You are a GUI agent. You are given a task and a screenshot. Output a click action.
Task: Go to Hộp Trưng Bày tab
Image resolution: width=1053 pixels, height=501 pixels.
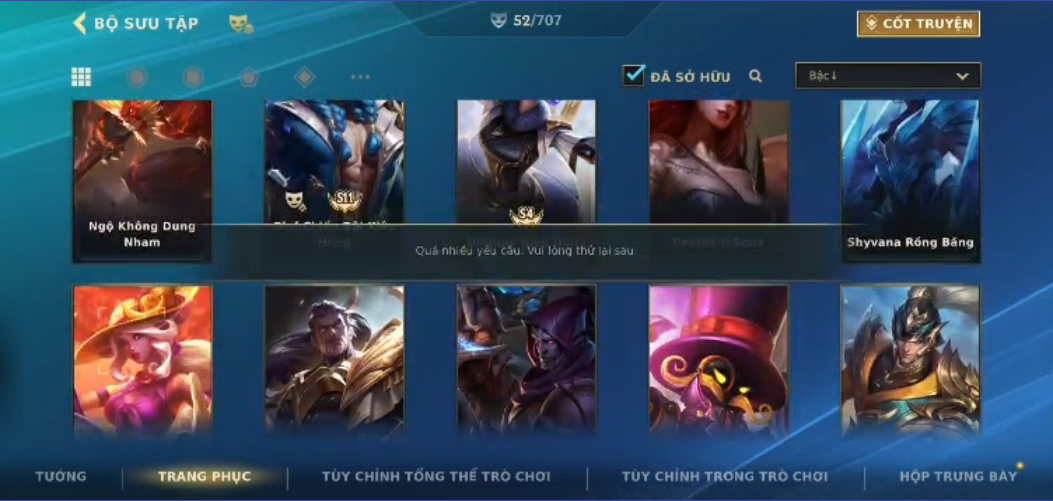click(958, 477)
